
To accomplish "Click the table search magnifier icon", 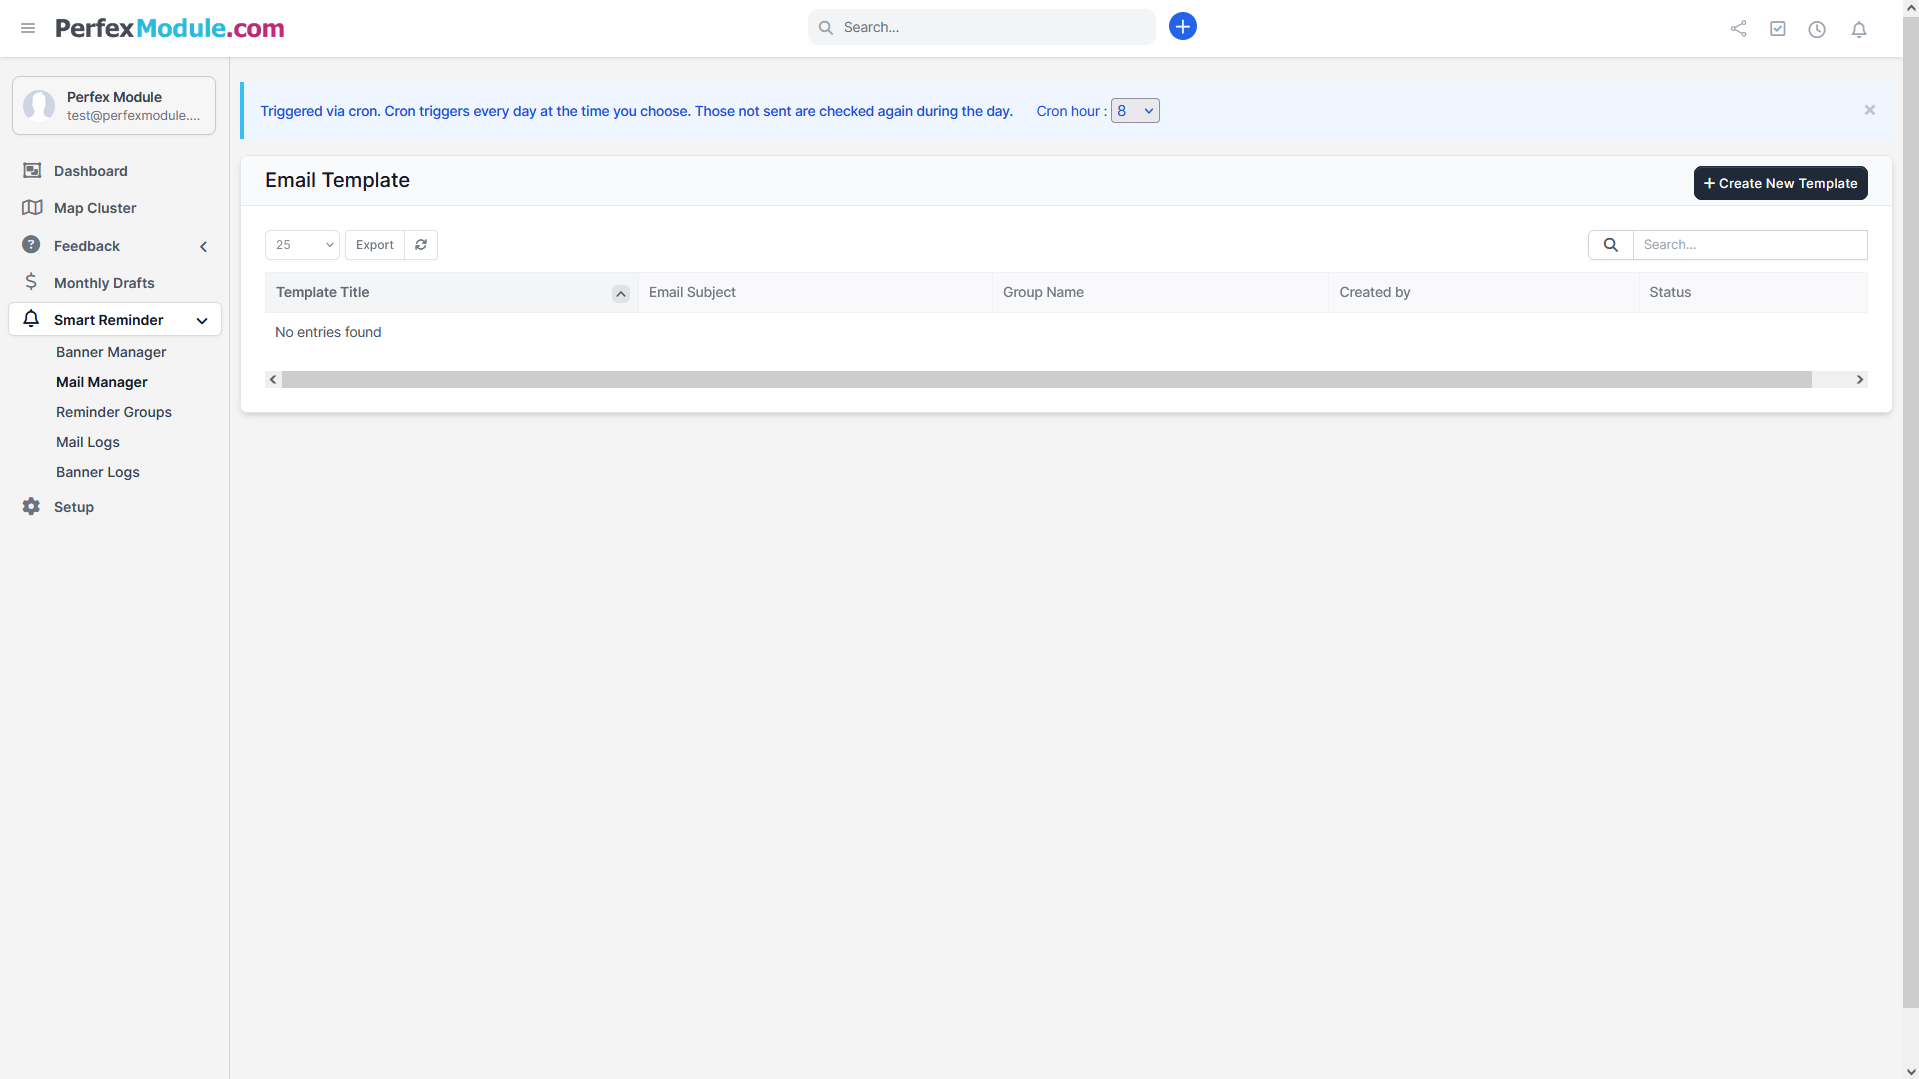I will (1610, 245).
